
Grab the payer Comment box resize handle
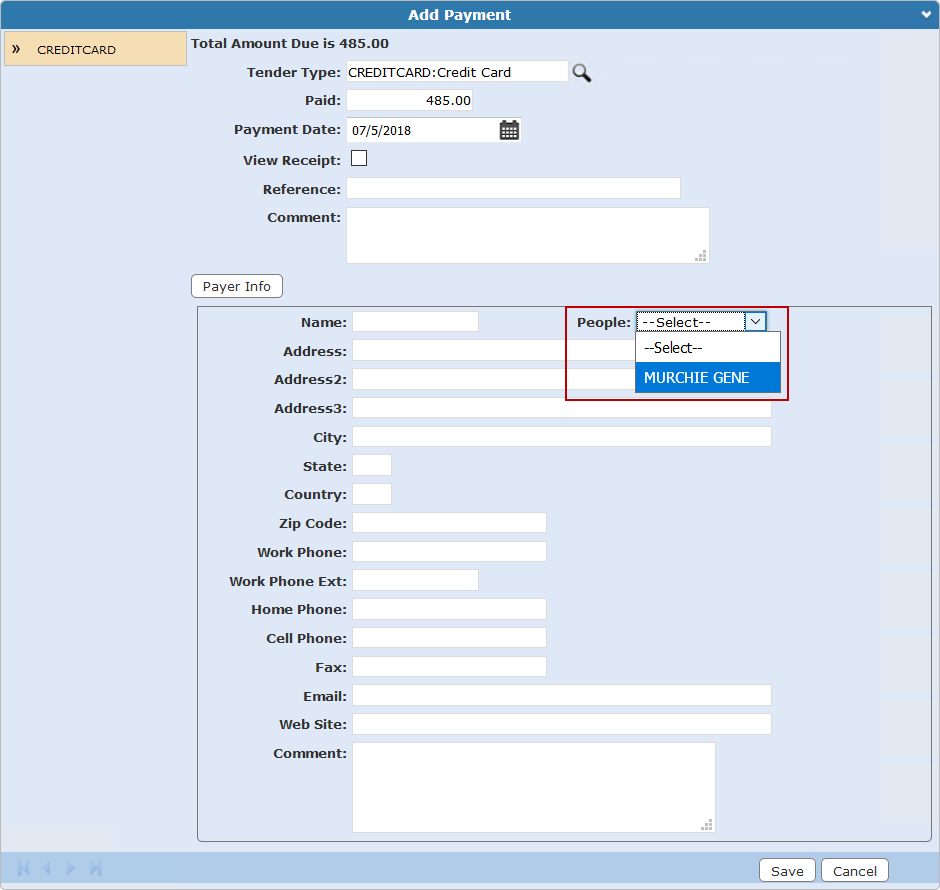click(707, 825)
